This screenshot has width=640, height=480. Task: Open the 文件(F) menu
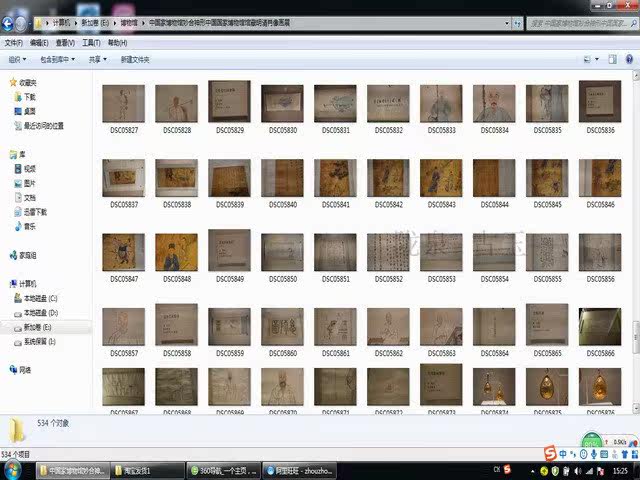point(13,43)
